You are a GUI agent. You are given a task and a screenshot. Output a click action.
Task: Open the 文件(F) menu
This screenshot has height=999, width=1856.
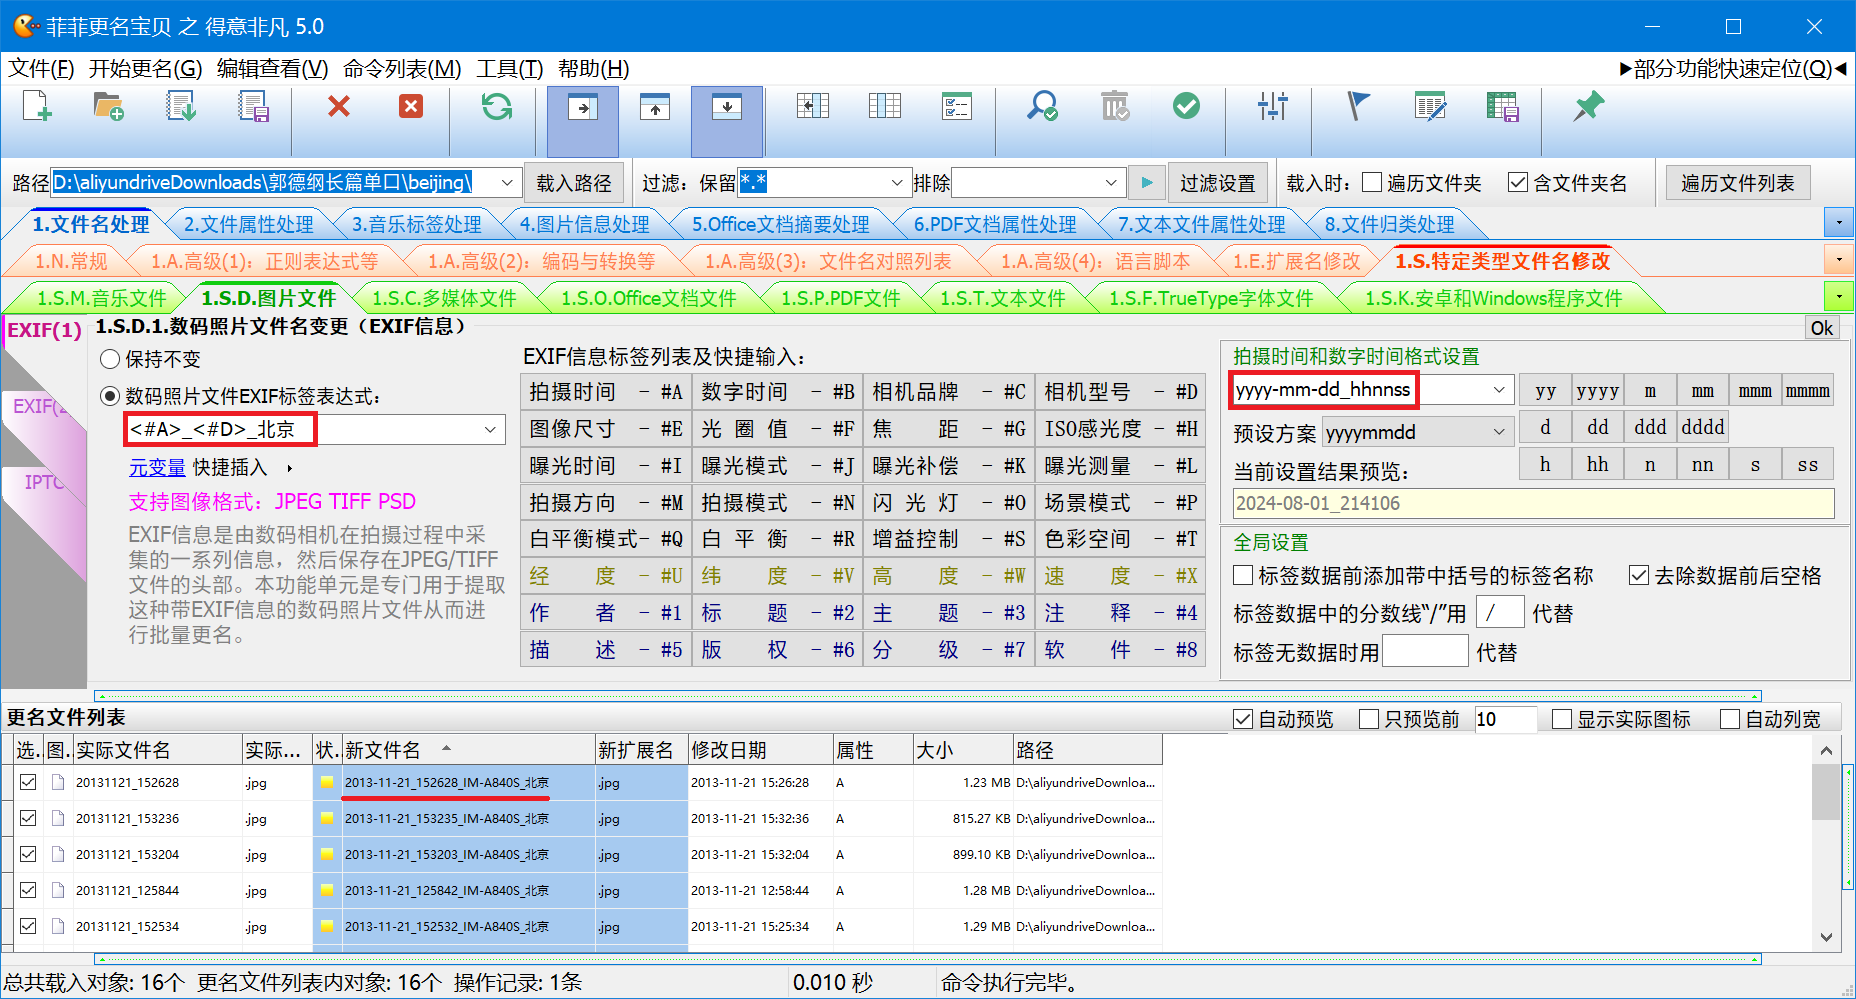[41, 69]
